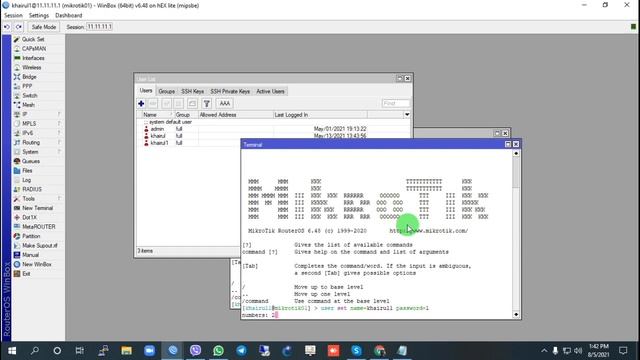Click Terminal scrollbar up arrow
The width and height of the screenshot is (640, 360).
(x=516, y=153)
